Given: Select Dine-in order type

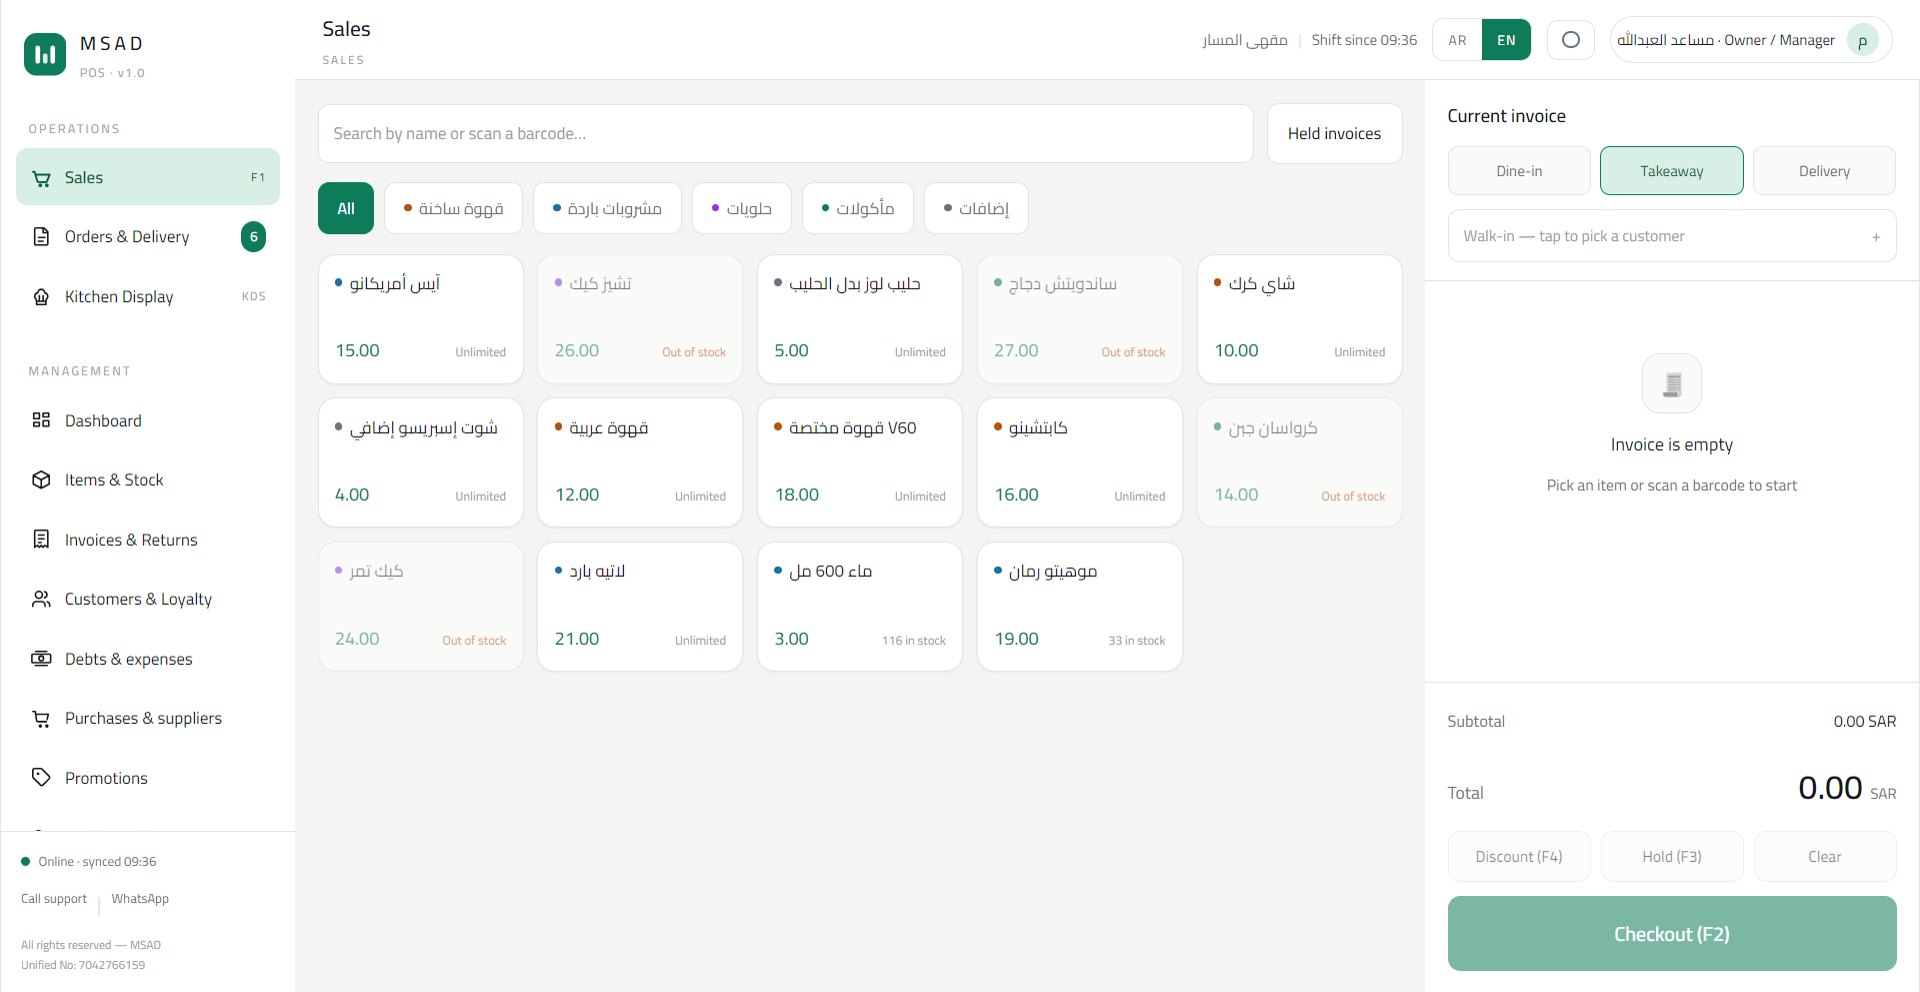Looking at the screenshot, I should 1519,171.
